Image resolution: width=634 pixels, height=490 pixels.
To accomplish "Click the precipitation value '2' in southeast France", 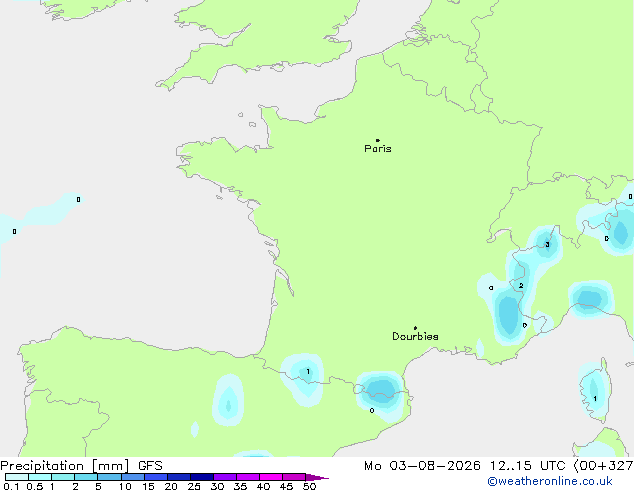I will point(521,286).
